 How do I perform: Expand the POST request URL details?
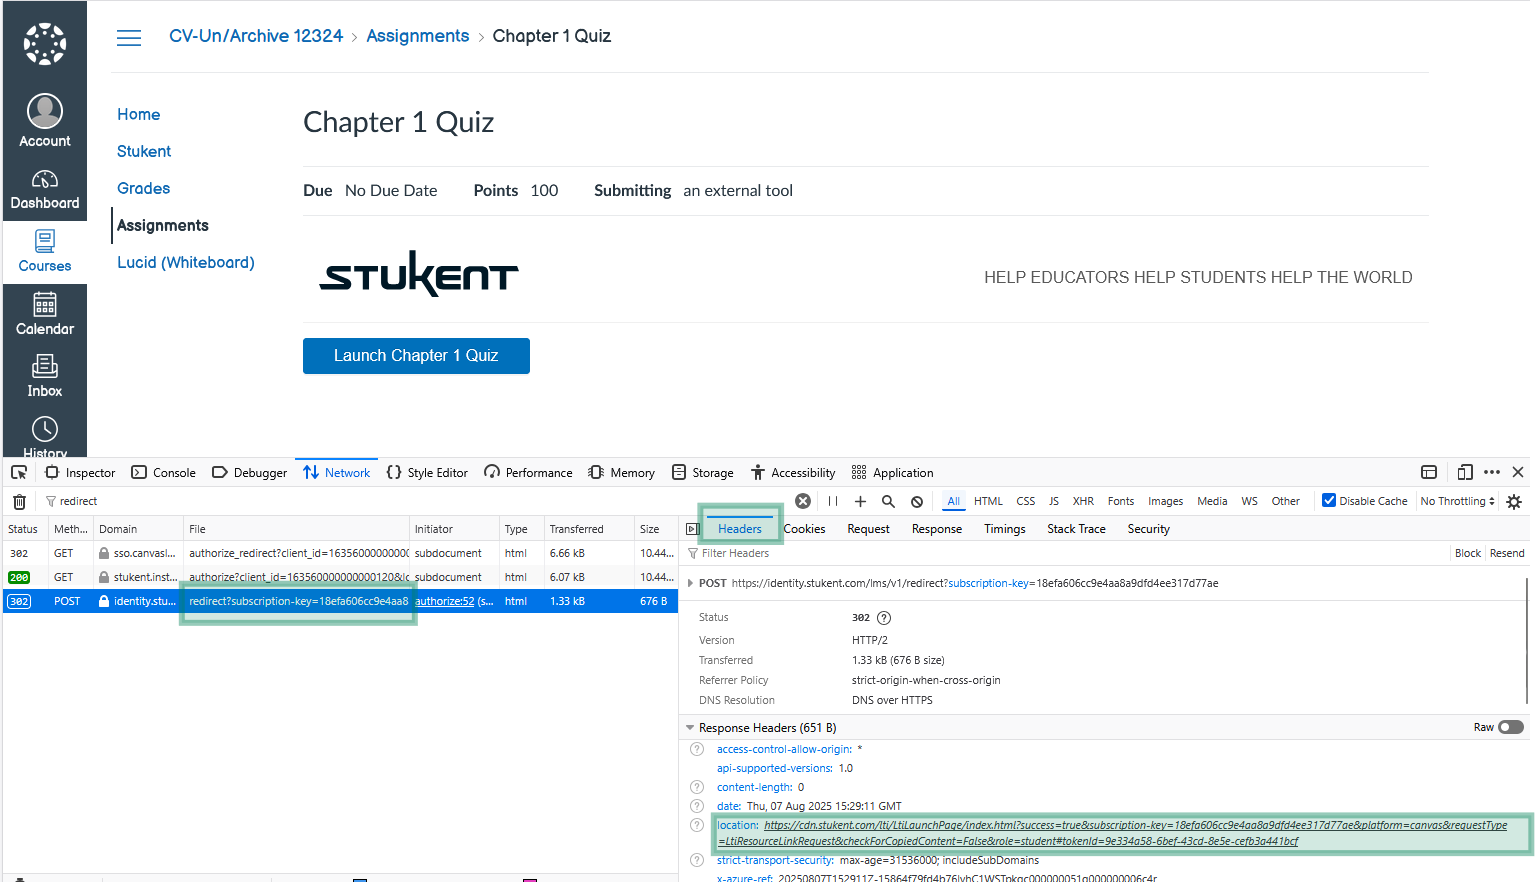690,583
